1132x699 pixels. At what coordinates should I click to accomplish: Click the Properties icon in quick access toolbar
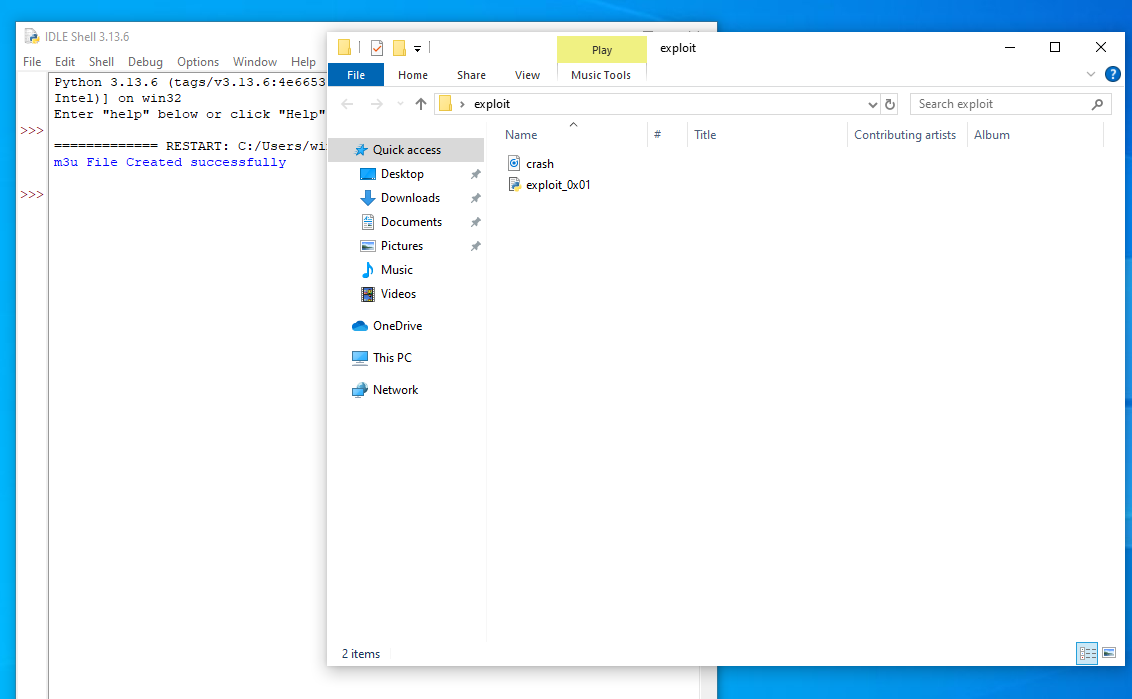[x=377, y=48]
